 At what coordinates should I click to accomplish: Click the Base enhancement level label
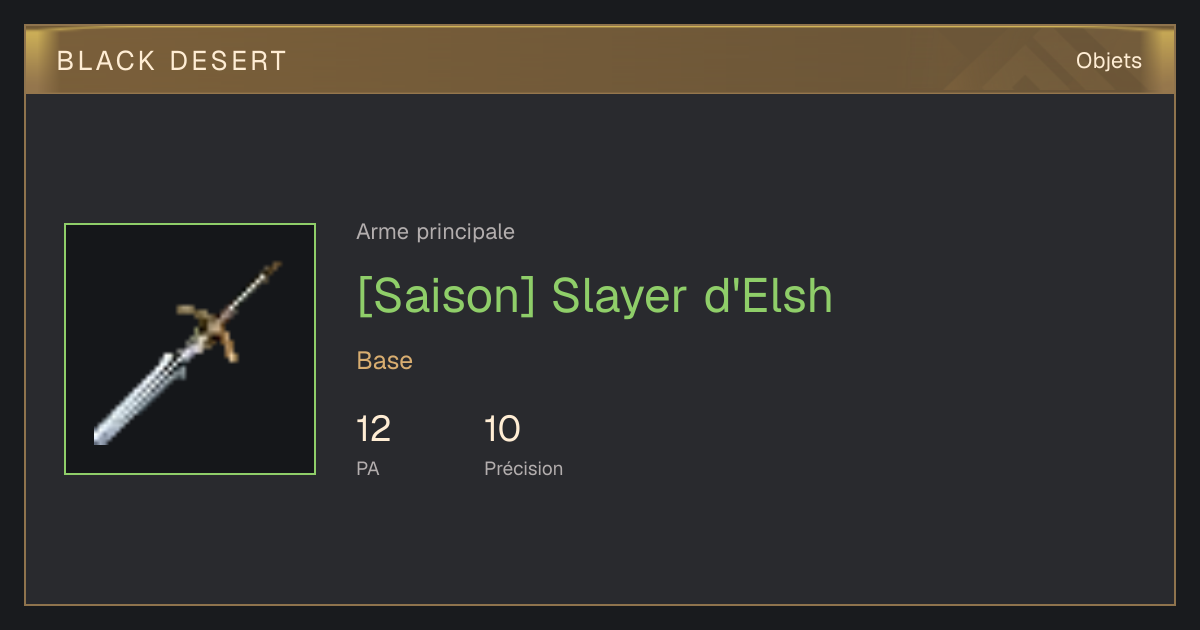[385, 361]
